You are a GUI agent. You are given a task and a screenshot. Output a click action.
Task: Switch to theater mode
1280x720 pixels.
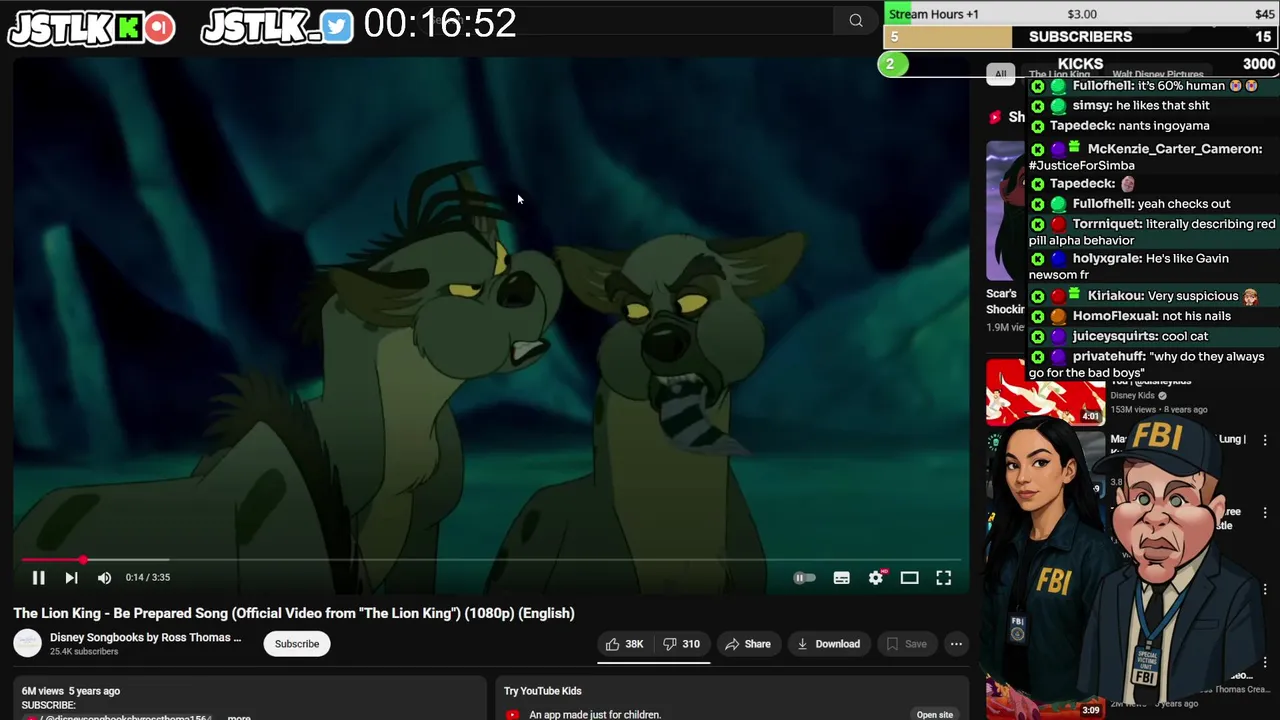click(909, 578)
